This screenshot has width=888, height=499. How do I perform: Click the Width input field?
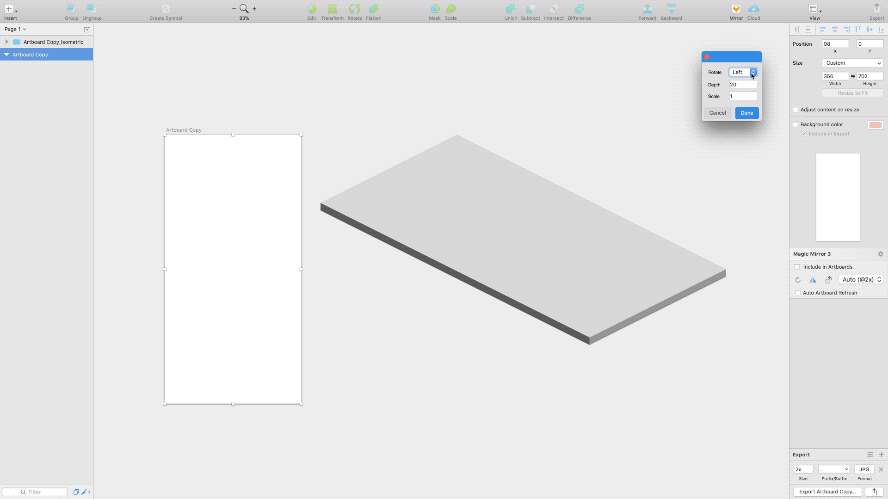[x=835, y=75]
